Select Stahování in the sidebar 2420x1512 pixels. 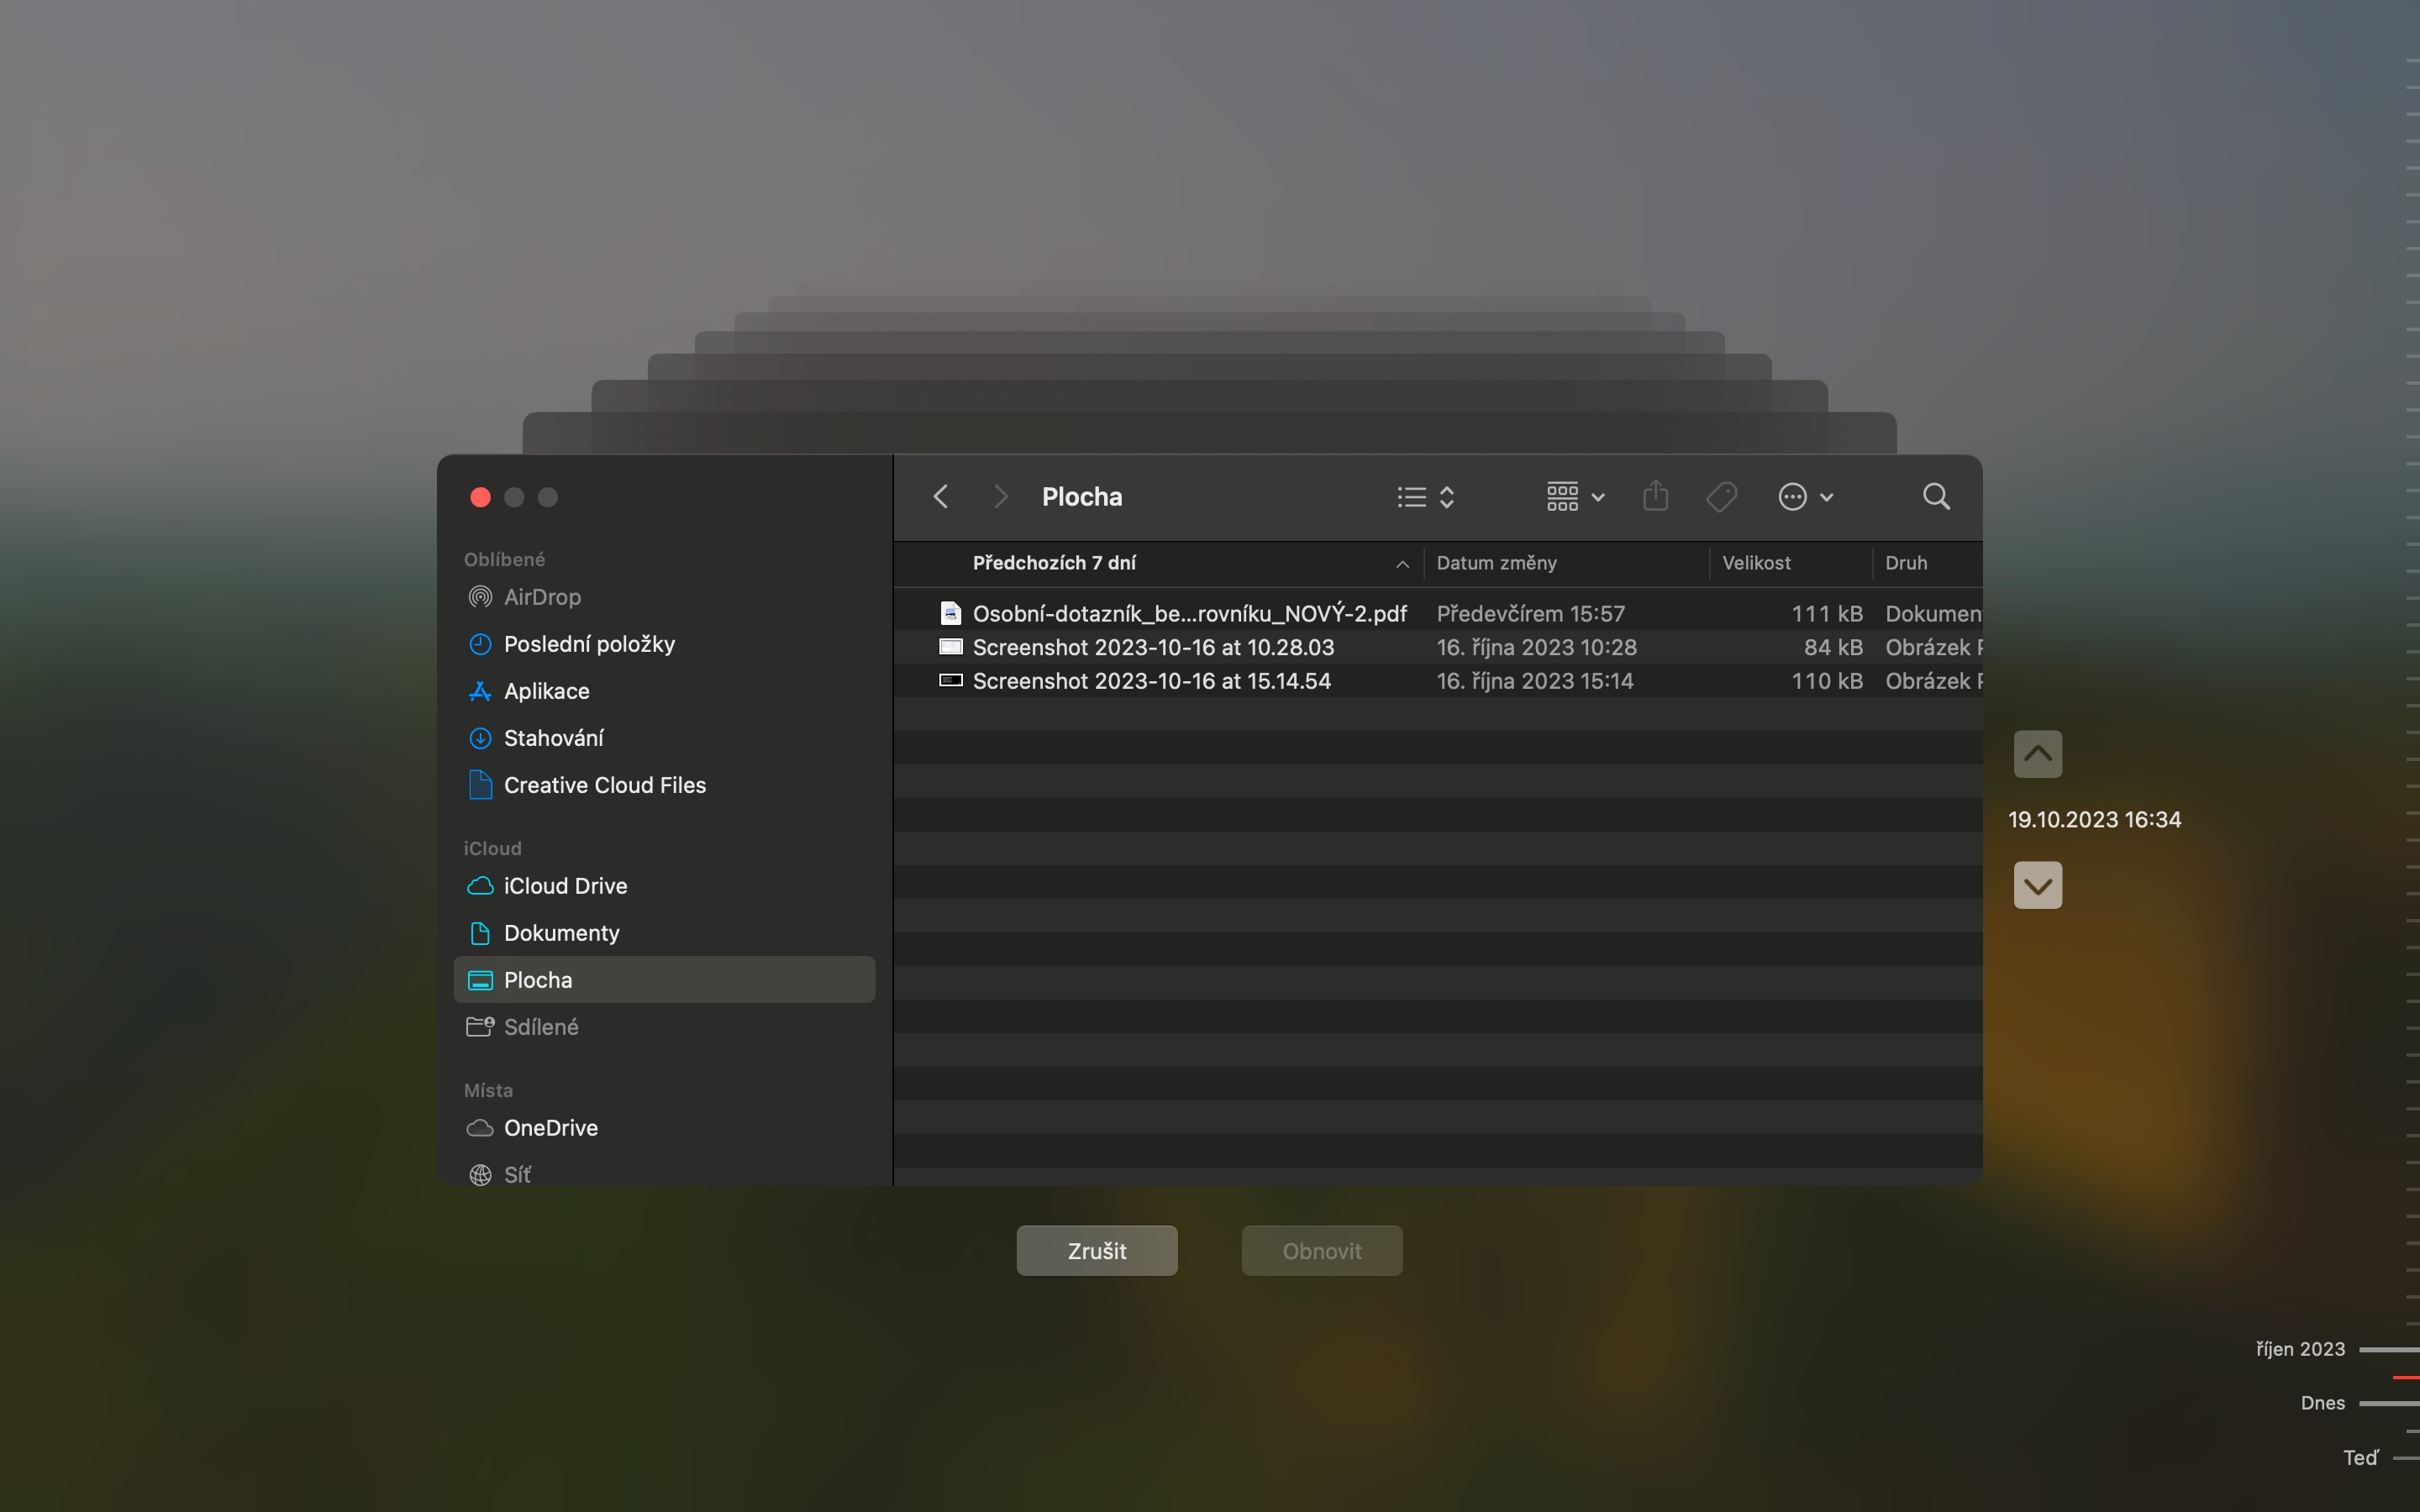(x=554, y=738)
